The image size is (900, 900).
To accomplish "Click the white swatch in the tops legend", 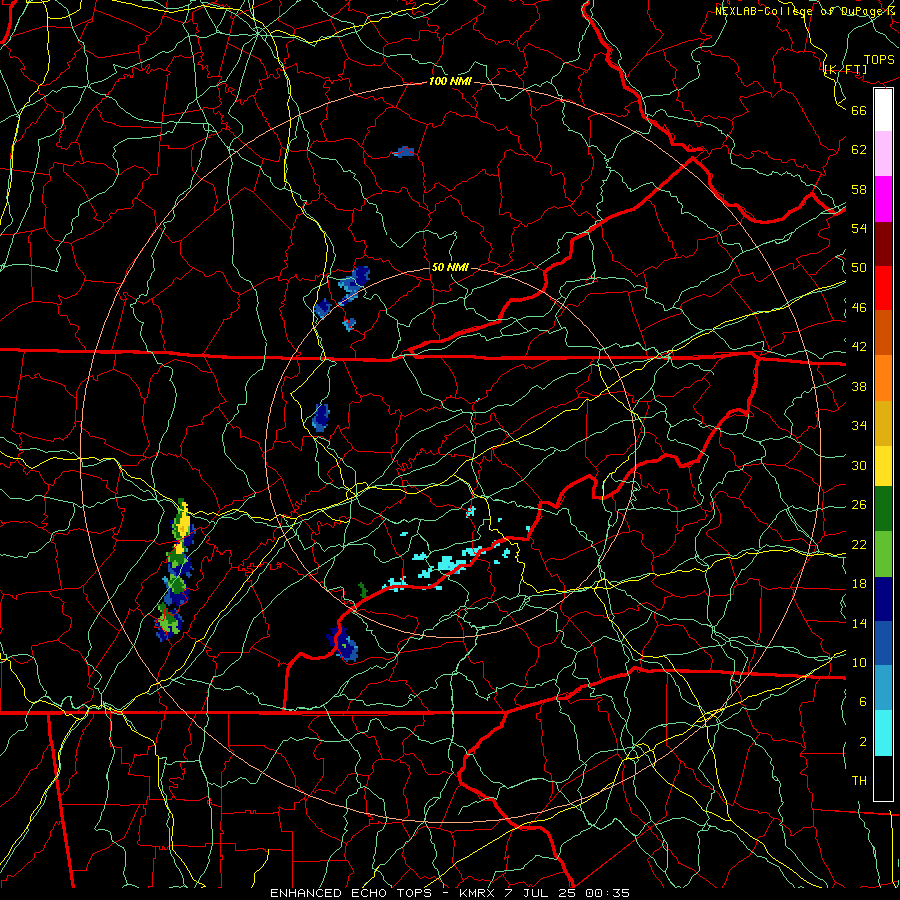I will 883,110.
